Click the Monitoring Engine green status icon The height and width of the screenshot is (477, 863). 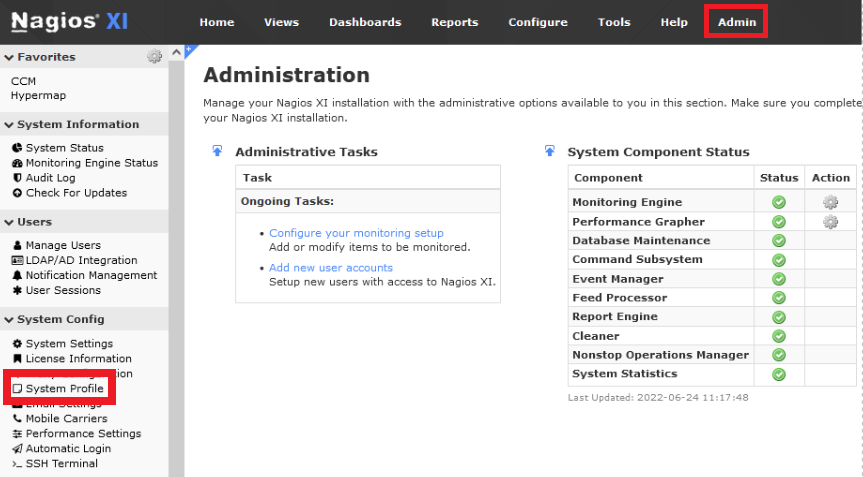(x=779, y=203)
